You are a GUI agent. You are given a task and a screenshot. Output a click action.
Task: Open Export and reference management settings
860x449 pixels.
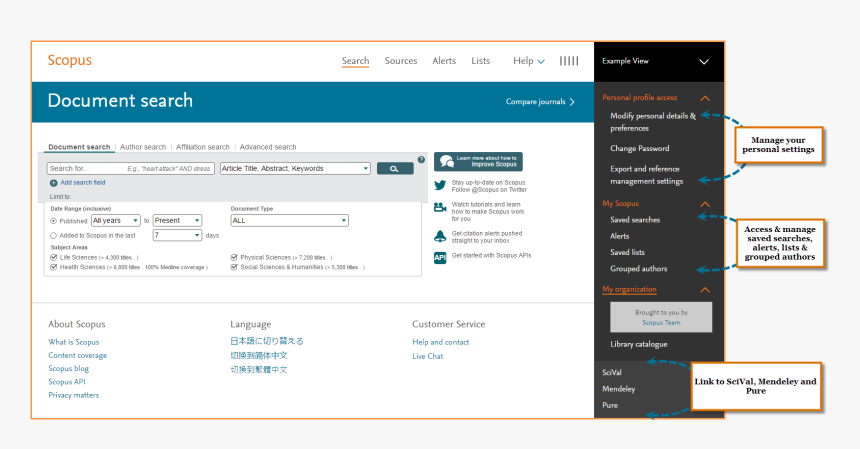647,175
